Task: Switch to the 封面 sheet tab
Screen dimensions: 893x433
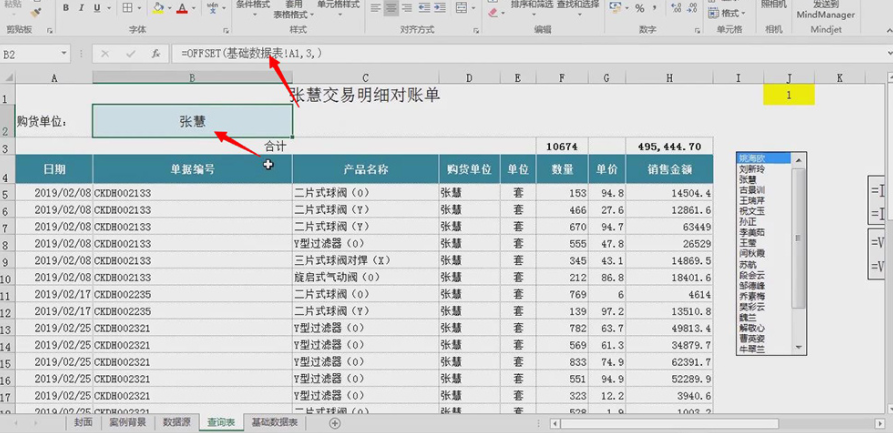Action: tap(83, 423)
